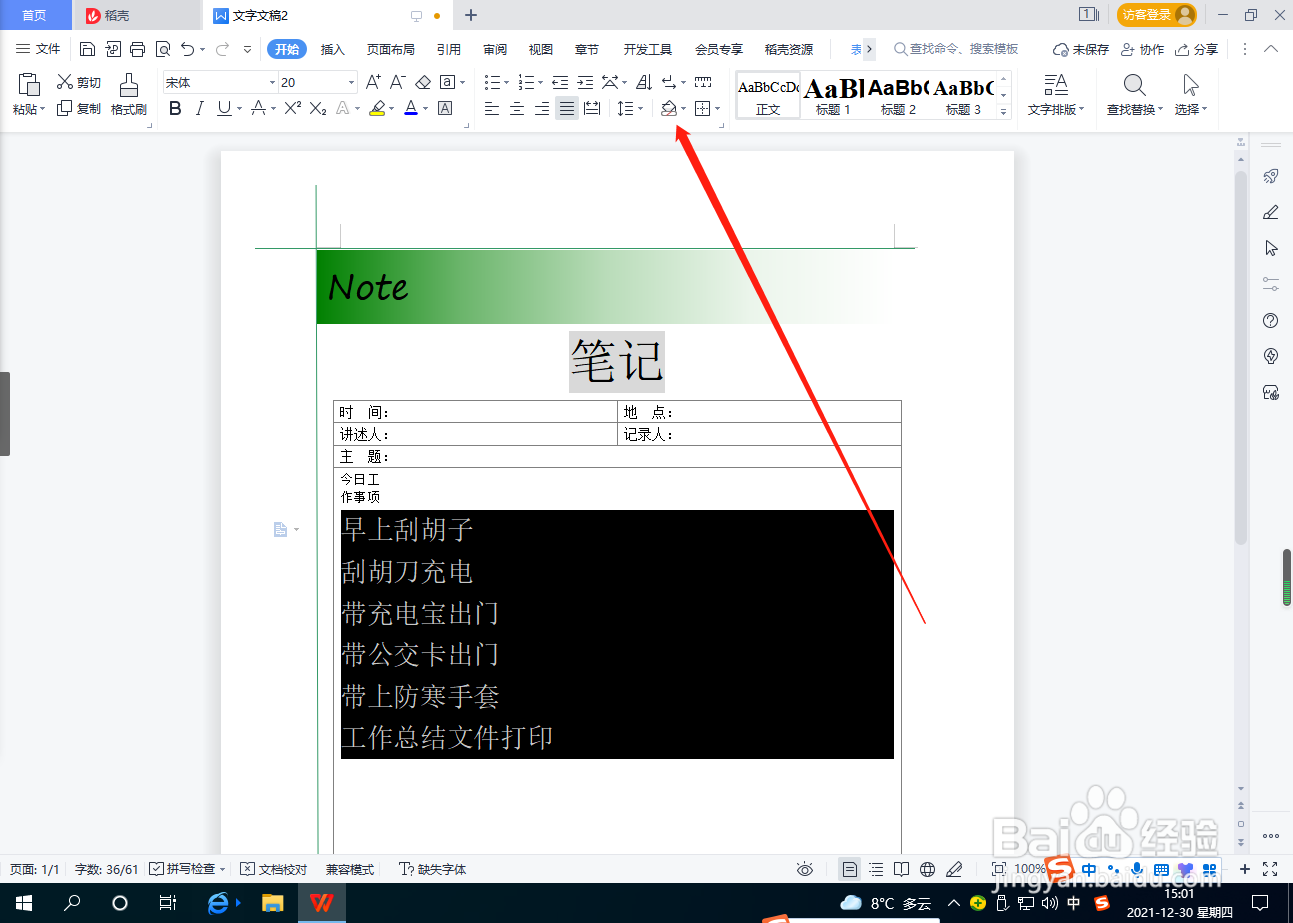Select the 标题 1 heading style

click(x=833, y=96)
